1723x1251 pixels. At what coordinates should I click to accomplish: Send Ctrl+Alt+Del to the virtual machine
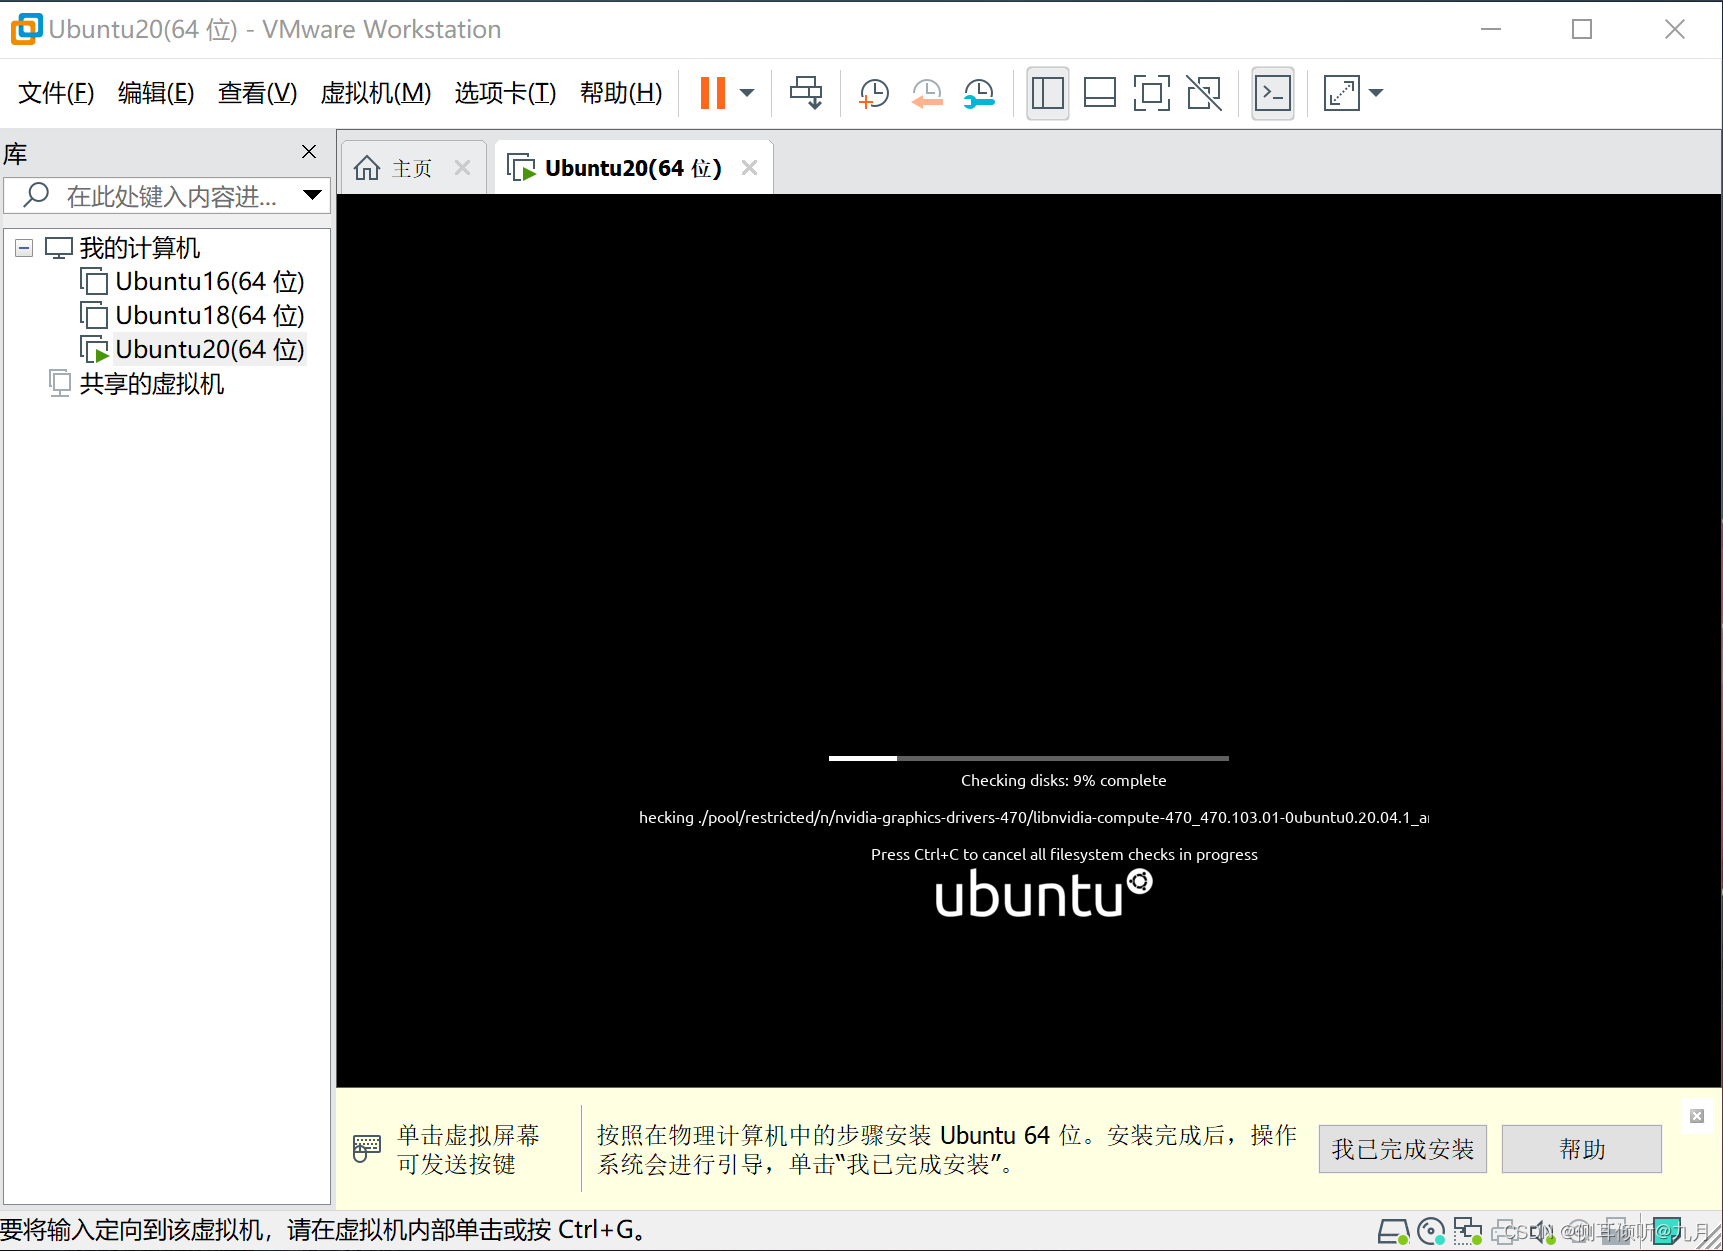pos(806,93)
